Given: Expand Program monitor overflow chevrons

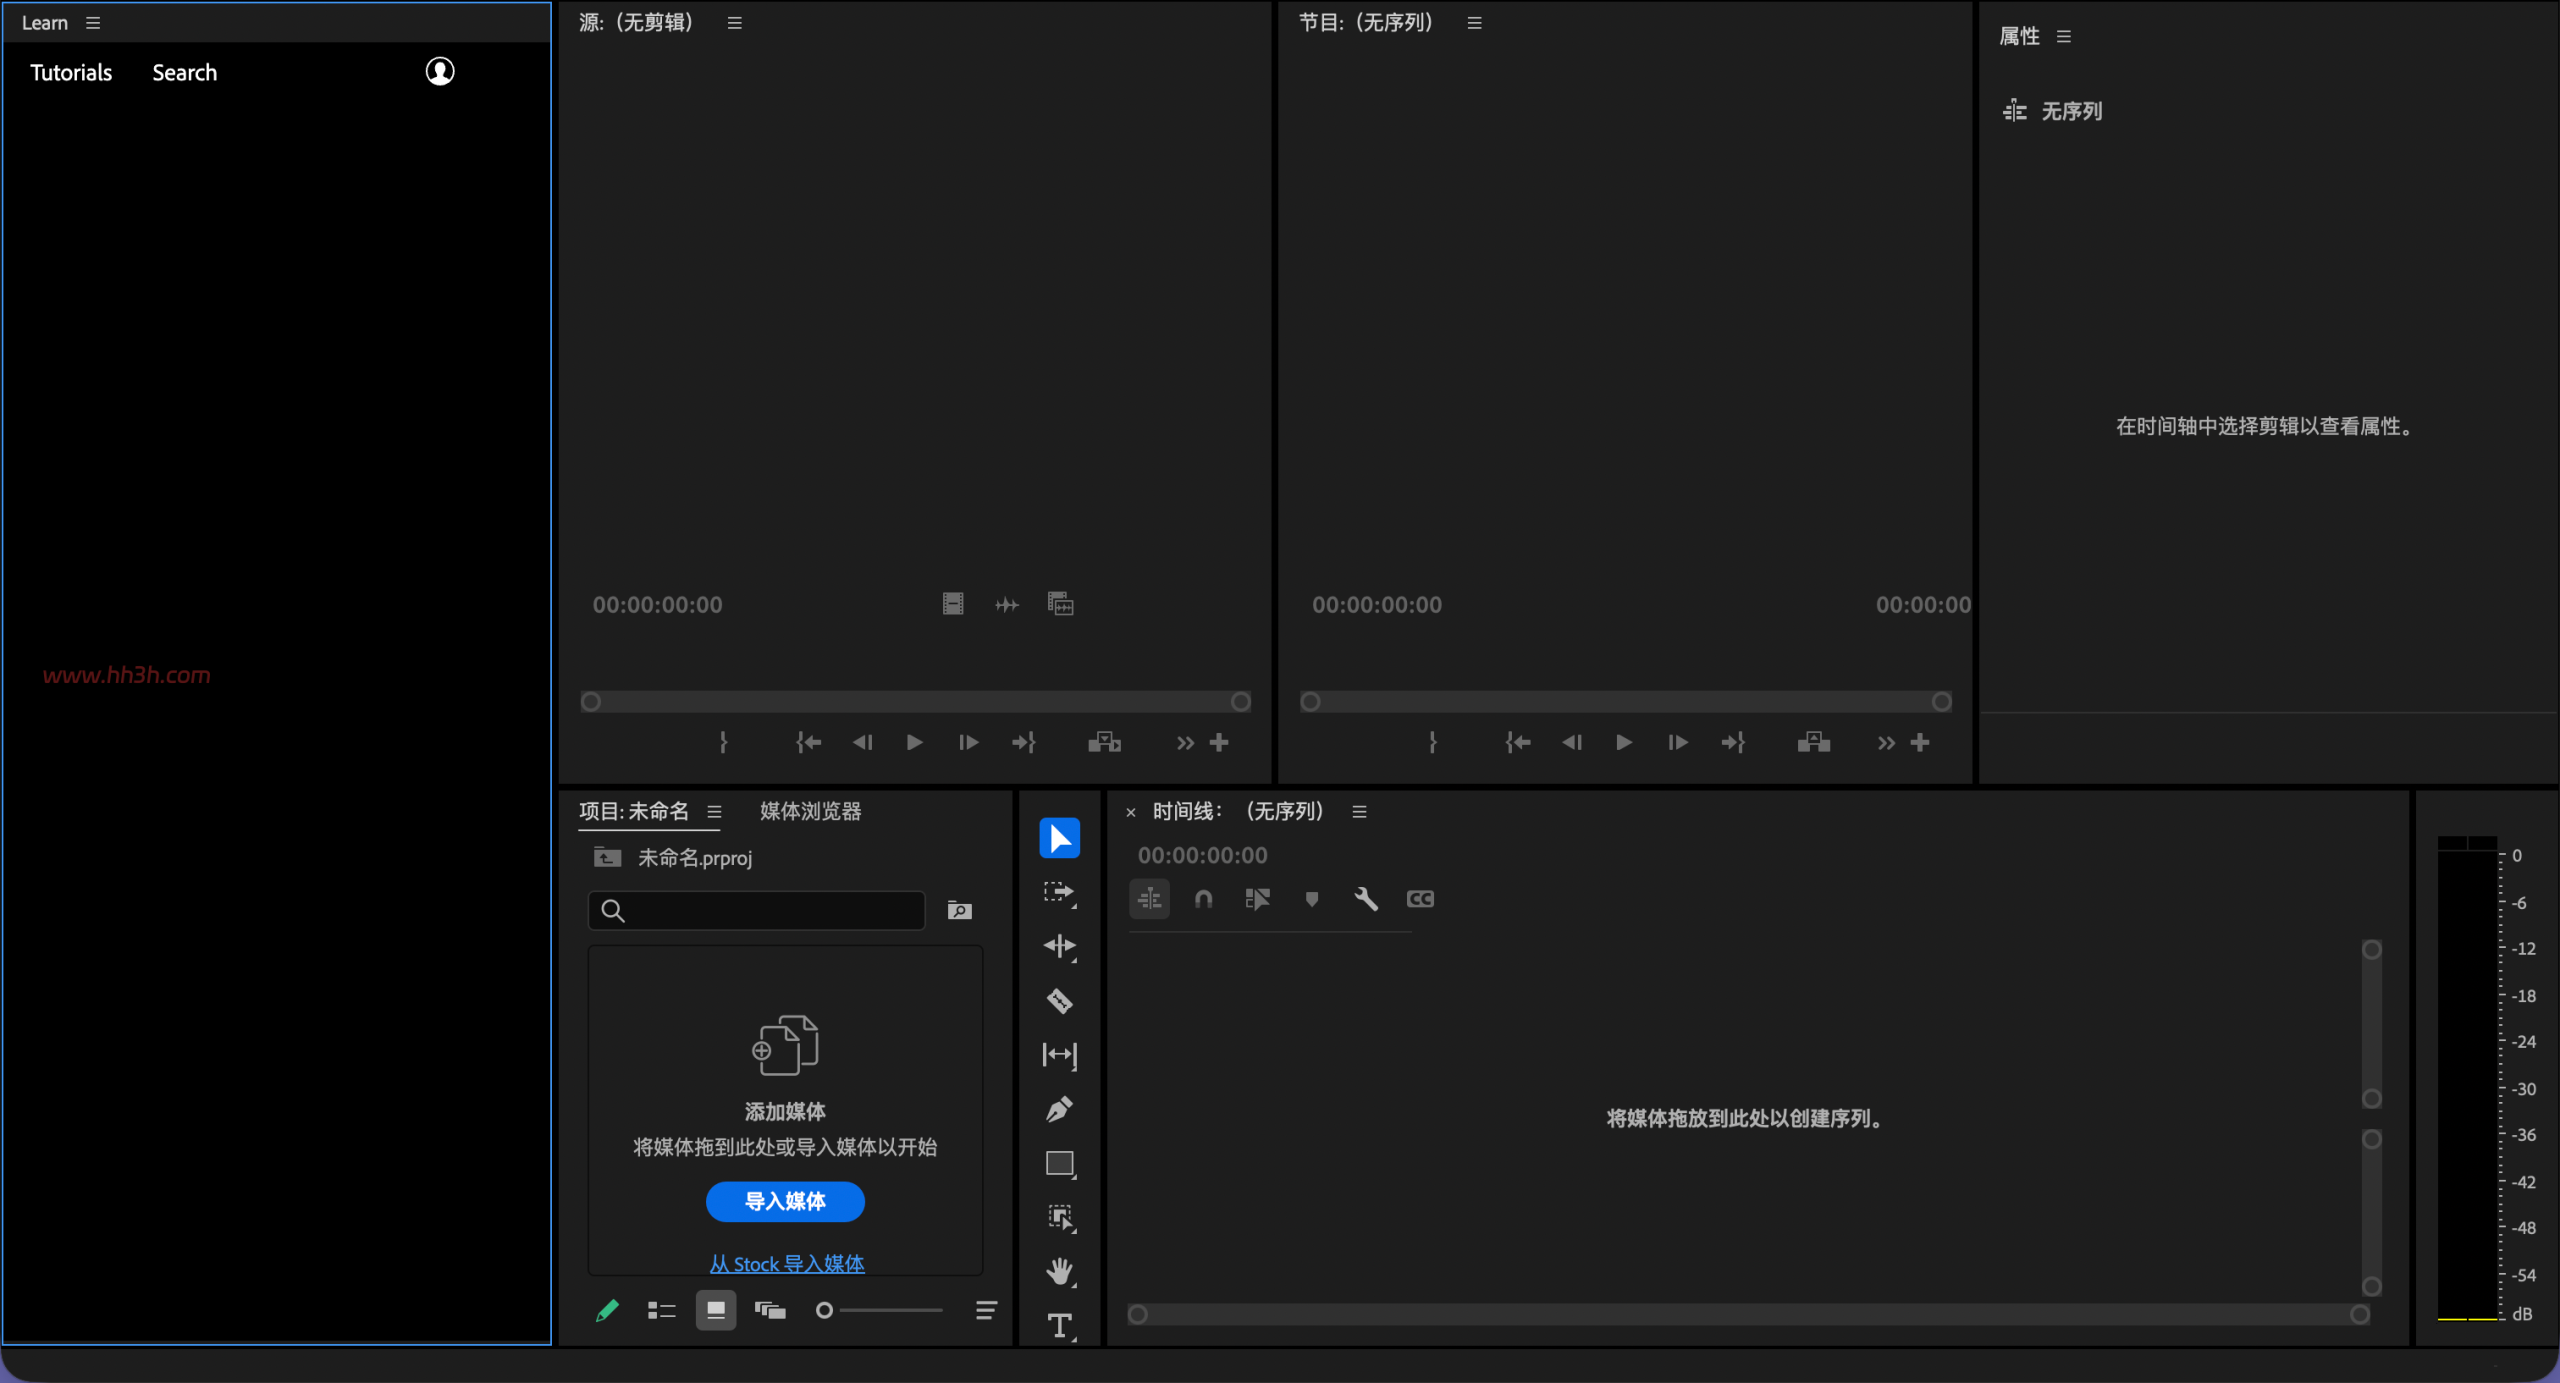Looking at the screenshot, I should (1886, 742).
